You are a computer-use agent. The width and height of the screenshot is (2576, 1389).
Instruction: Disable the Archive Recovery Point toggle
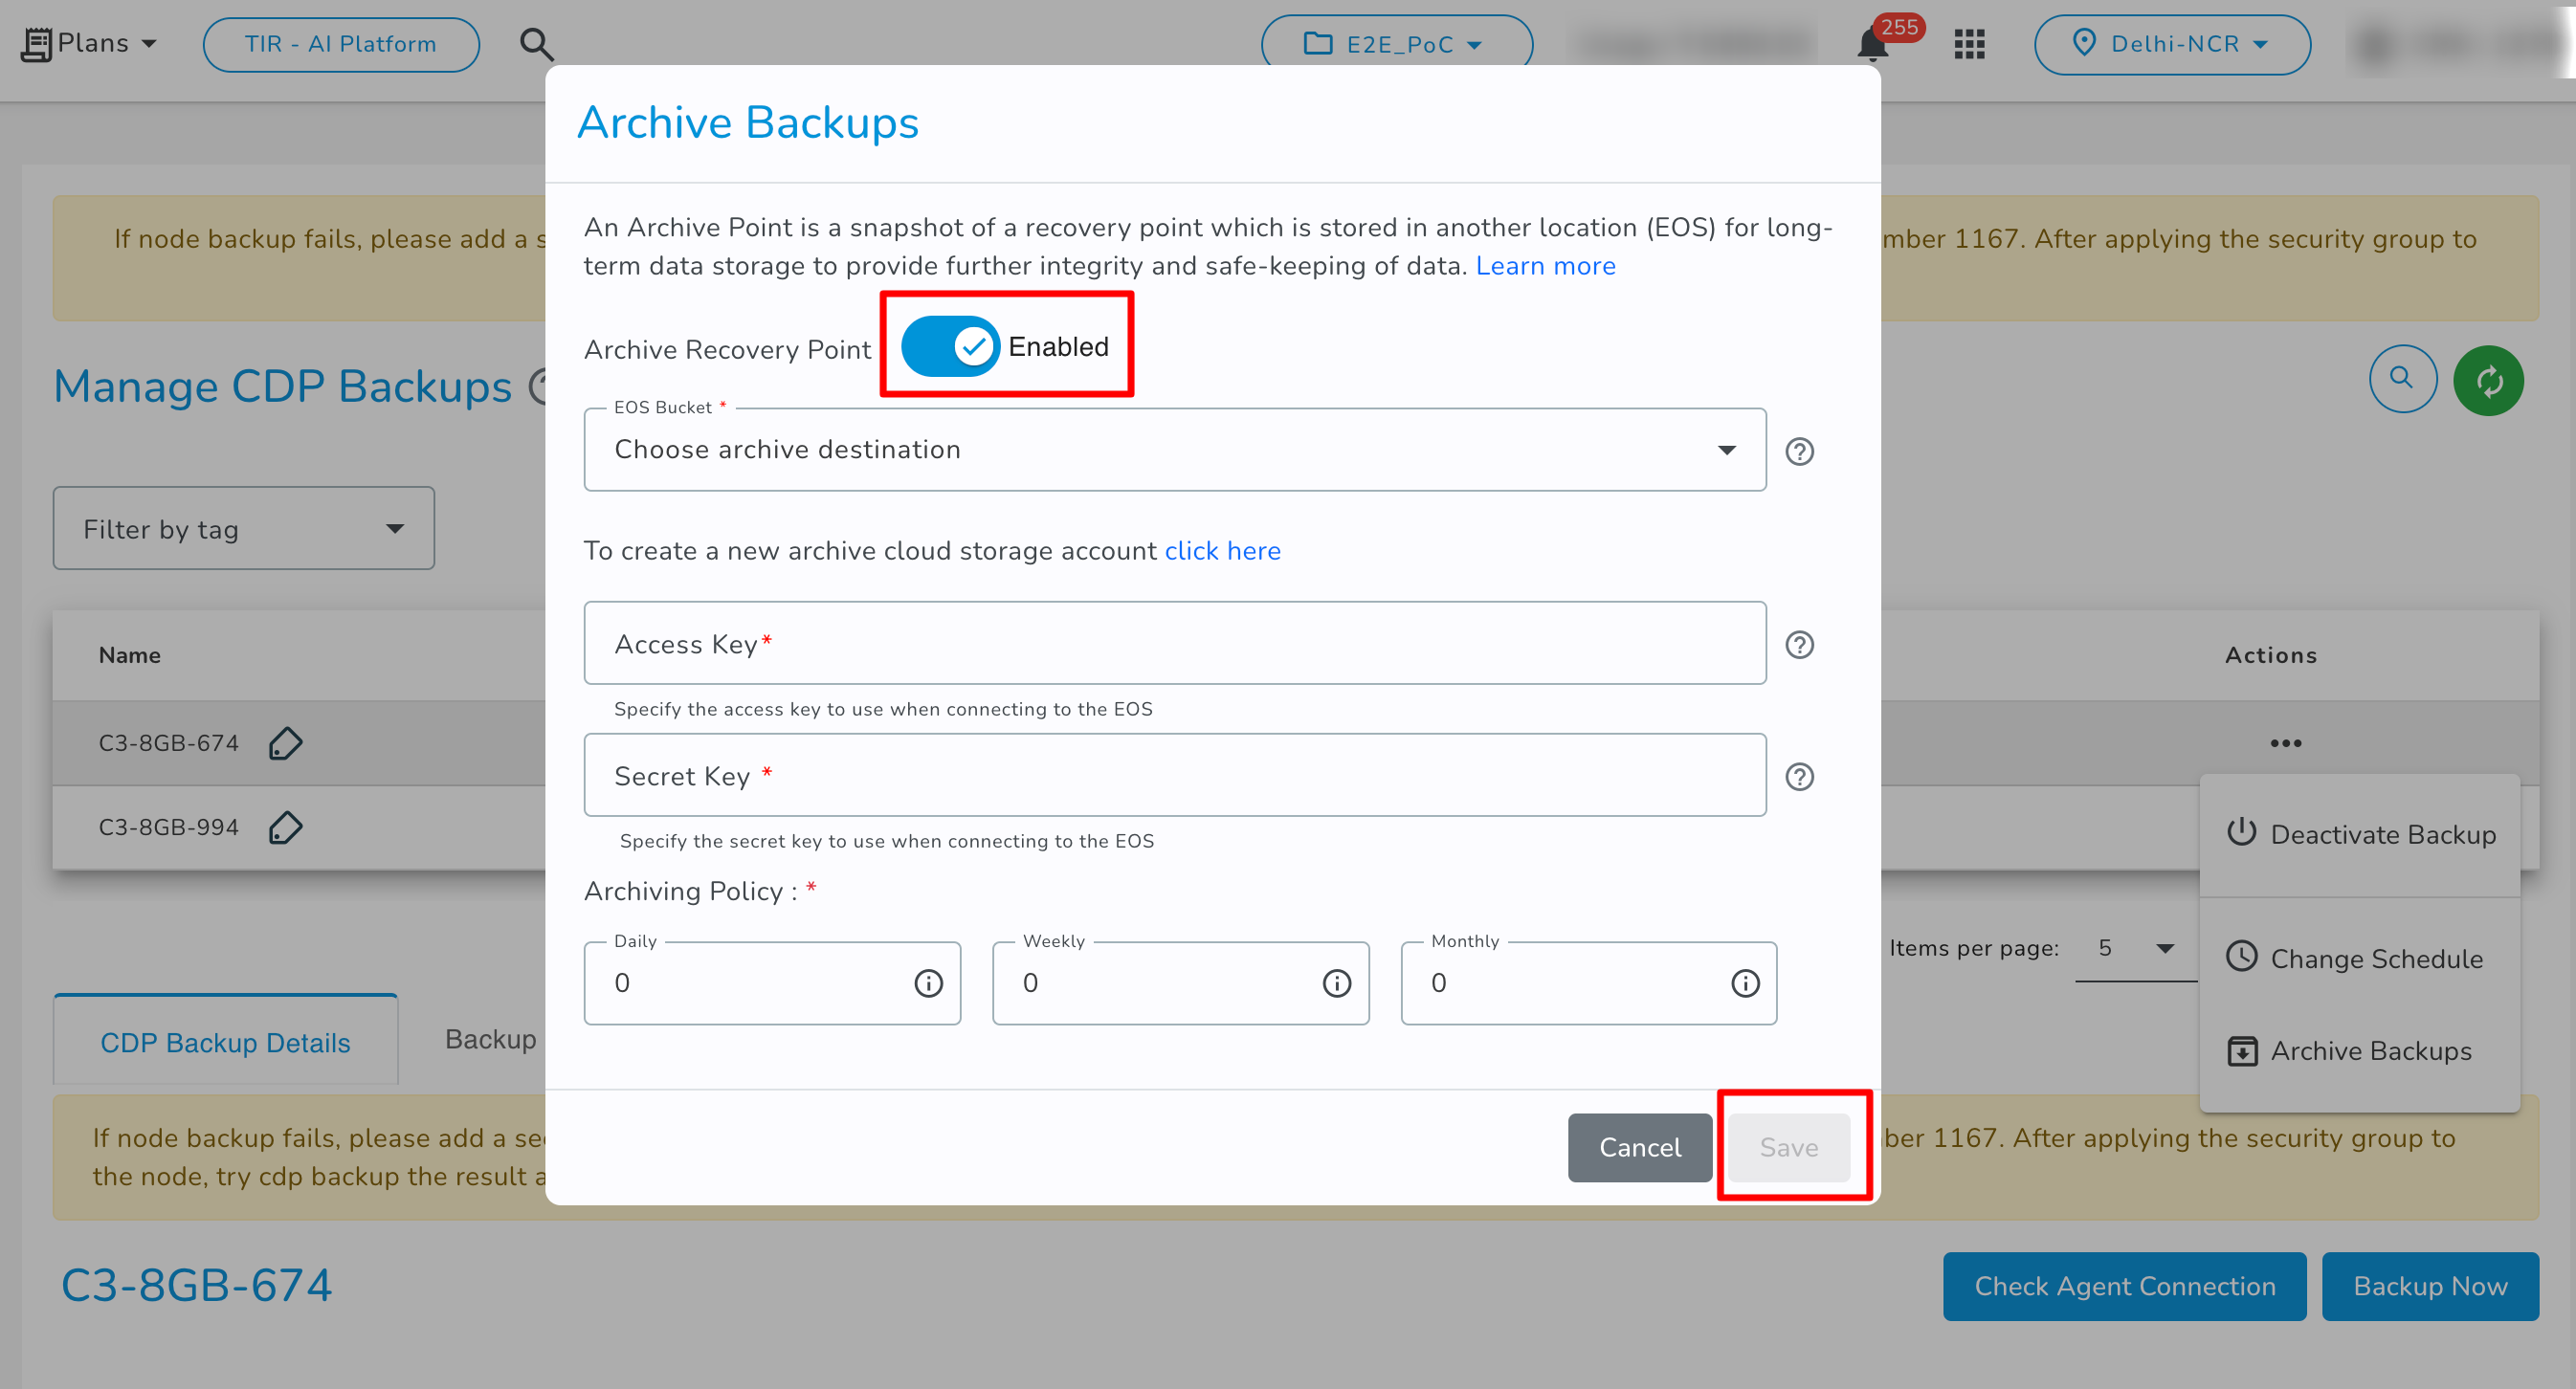[x=949, y=346]
